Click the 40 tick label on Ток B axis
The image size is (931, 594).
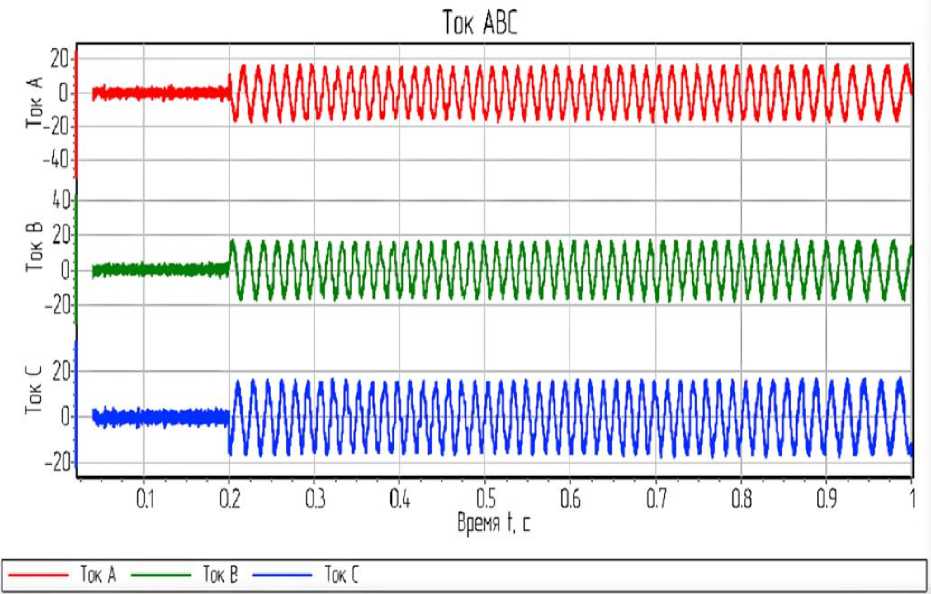pyautogui.click(x=62, y=201)
